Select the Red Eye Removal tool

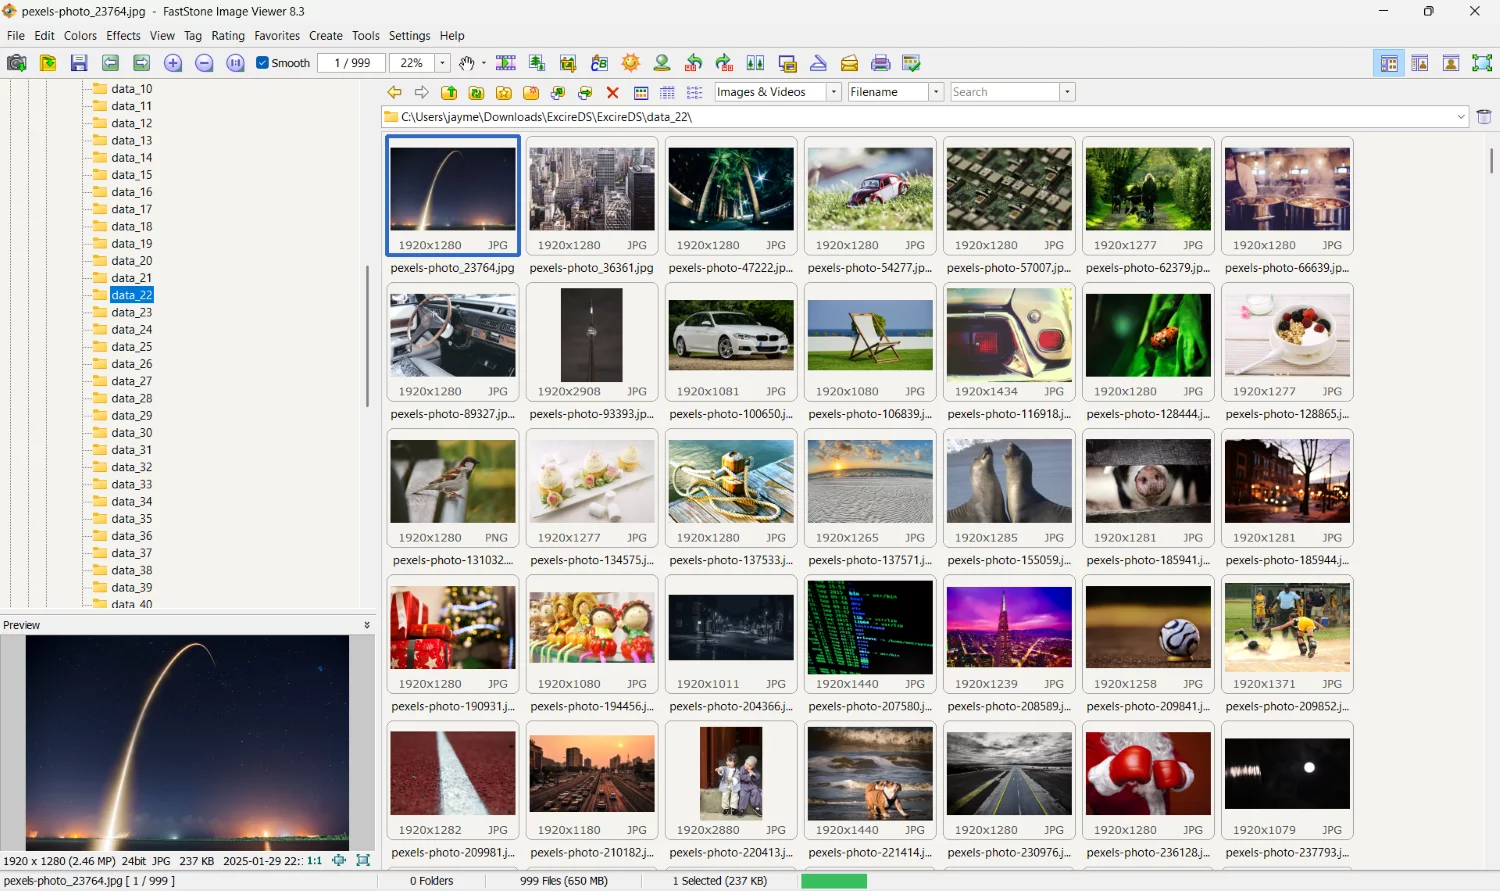[662, 62]
